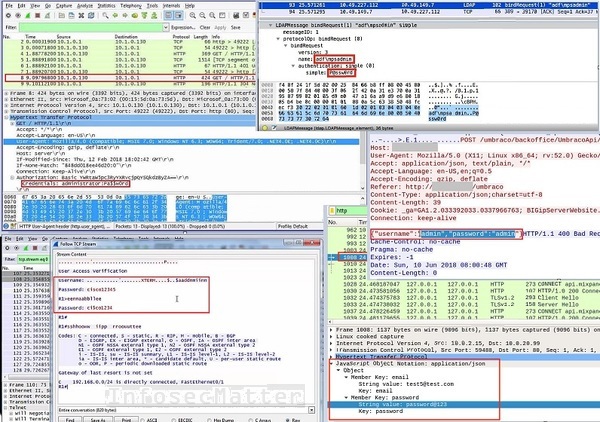Open Internals menu
Screen dimensions: 600x422
pyautogui.click(x=171, y=6)
